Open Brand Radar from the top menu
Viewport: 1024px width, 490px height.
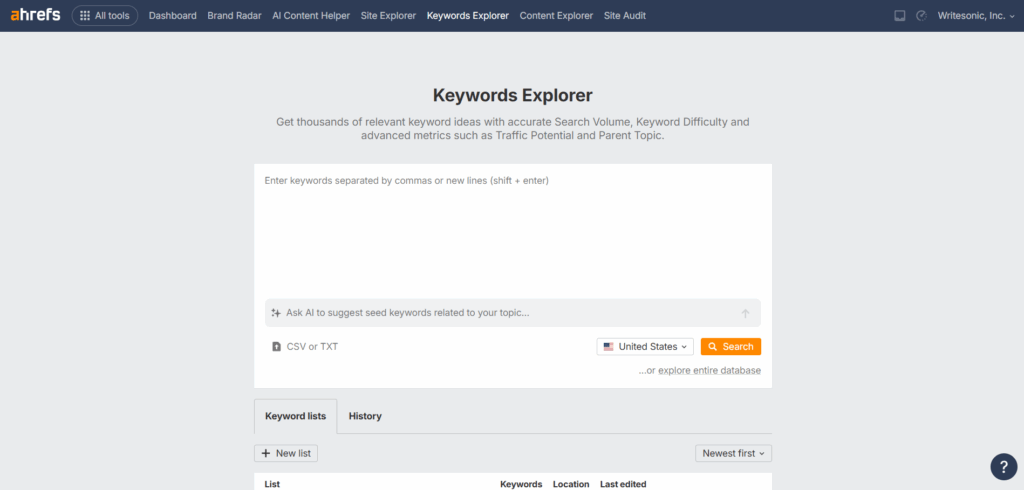(x=234, y=16)
